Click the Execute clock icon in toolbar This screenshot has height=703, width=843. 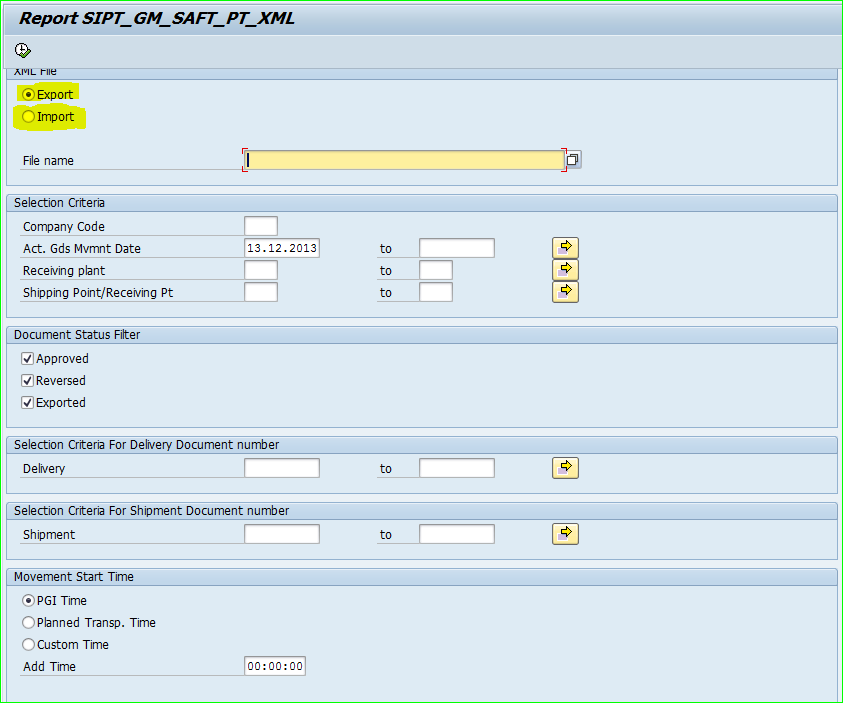tap(22, 50)
